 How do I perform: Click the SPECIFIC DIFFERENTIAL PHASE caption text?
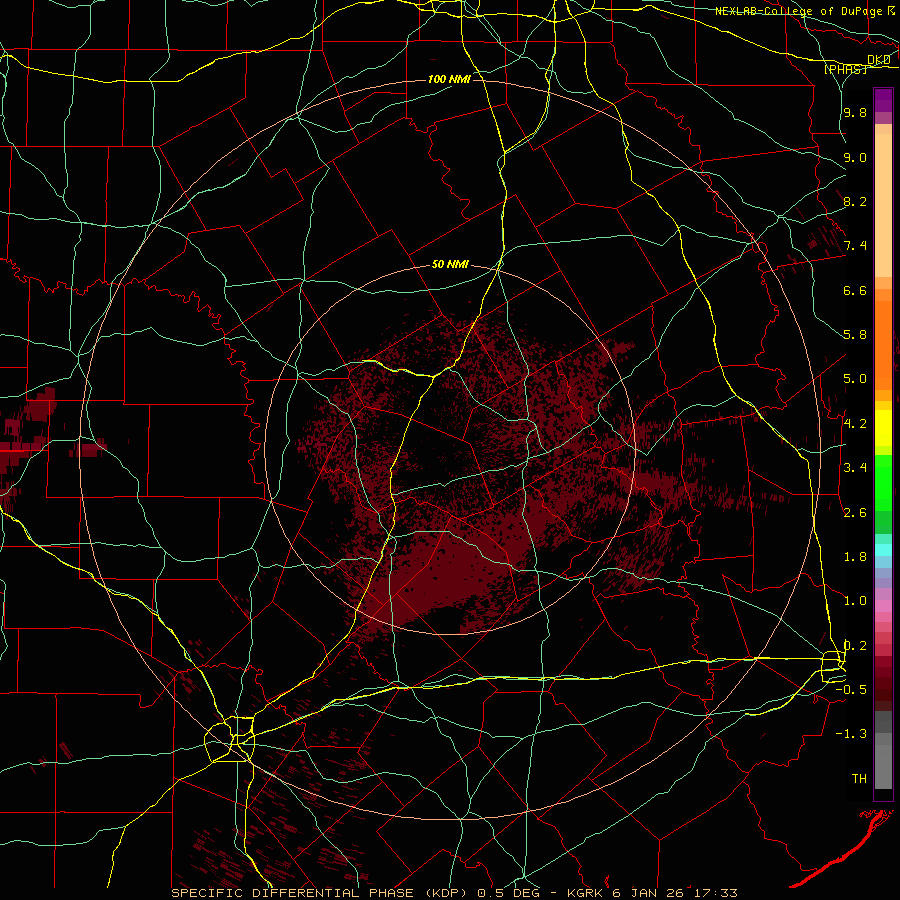point(292,893)
